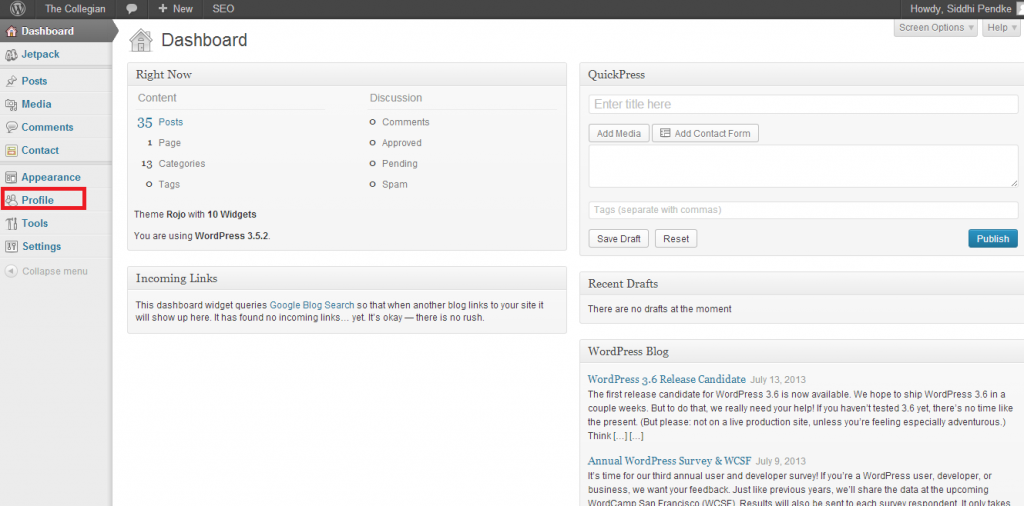Click the Reset button
Image resolution: width=1024 pixels, height=506 pixels.
pos(676,239)
